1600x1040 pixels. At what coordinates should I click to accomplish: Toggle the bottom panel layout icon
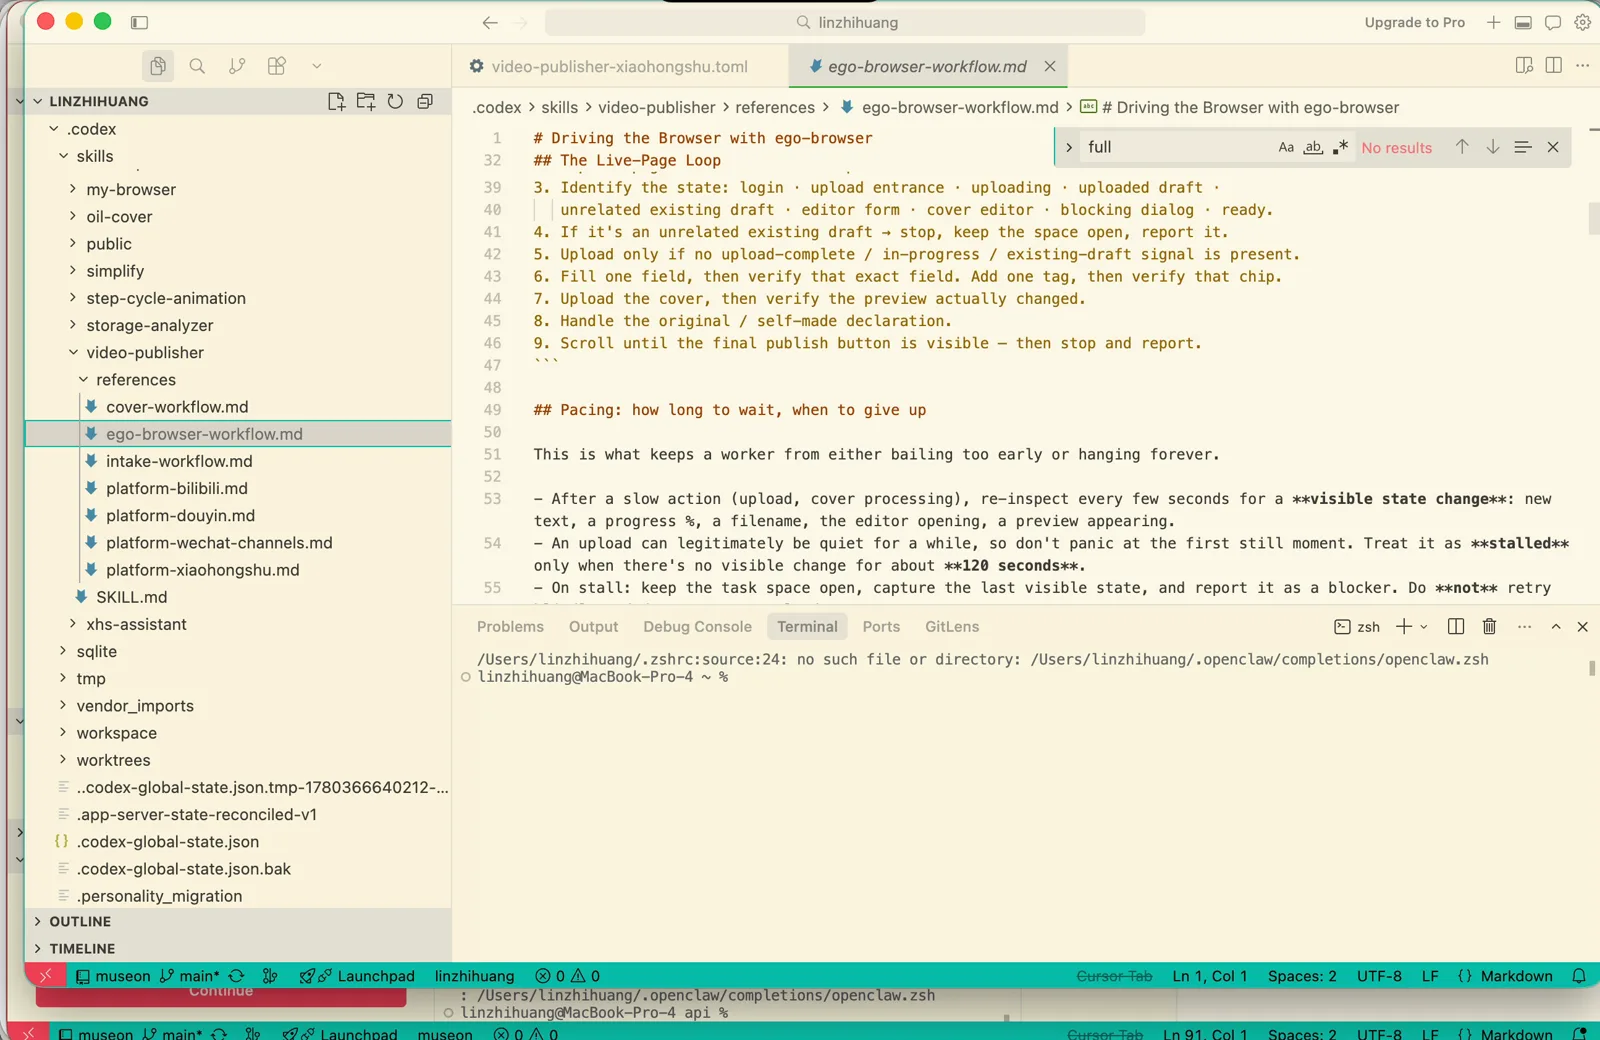[x=1523, y=22]
